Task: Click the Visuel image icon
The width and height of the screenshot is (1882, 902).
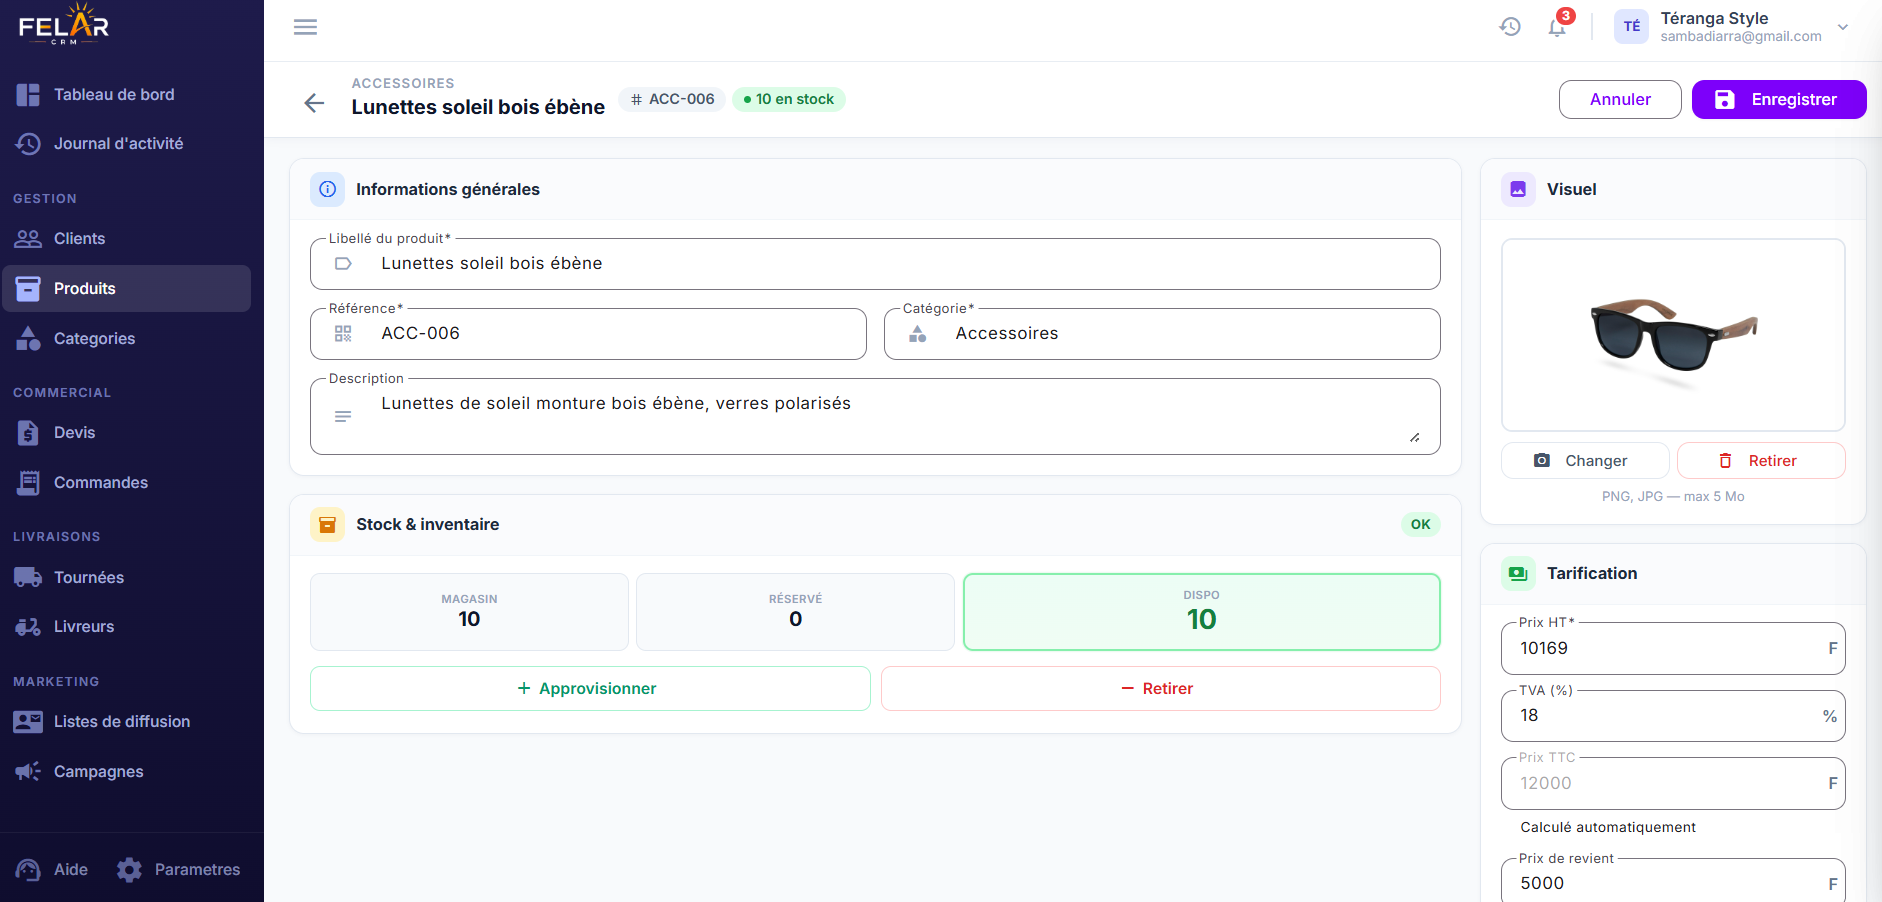Action: pyautogui.click(x=1518, y=189)
